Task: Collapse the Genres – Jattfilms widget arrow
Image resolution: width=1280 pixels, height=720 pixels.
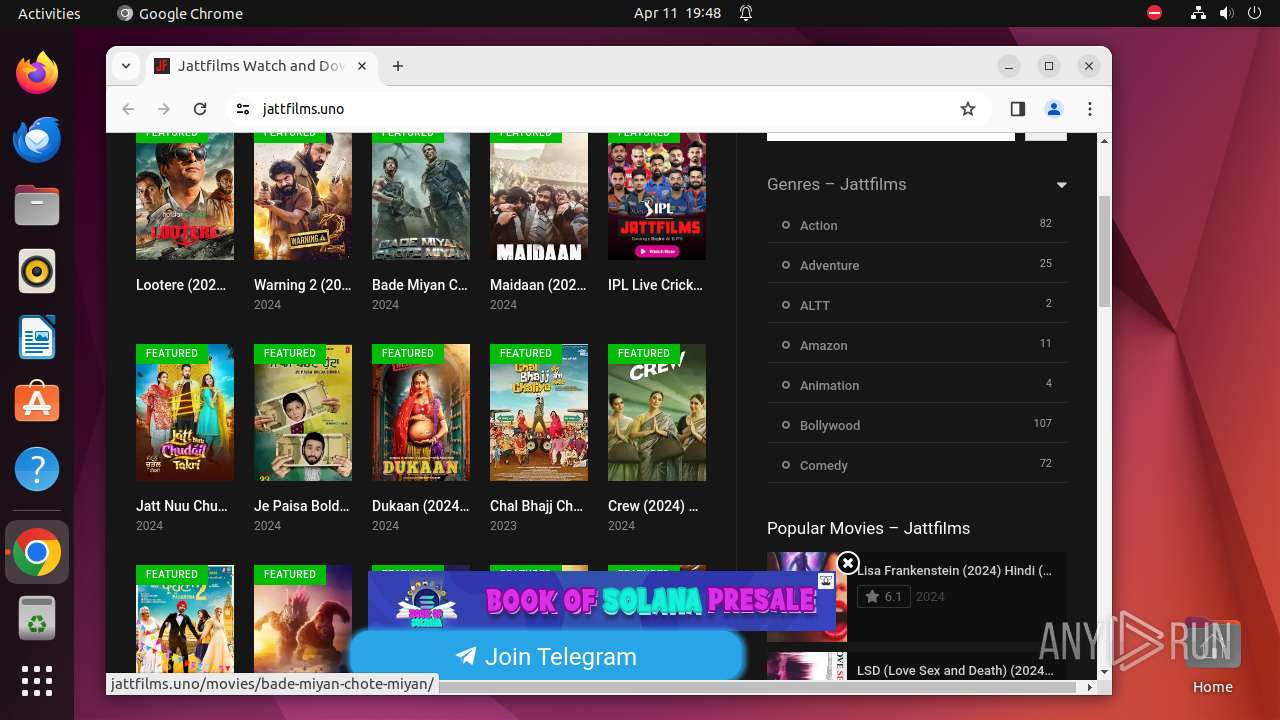Action: click(x=1061, y=185)
